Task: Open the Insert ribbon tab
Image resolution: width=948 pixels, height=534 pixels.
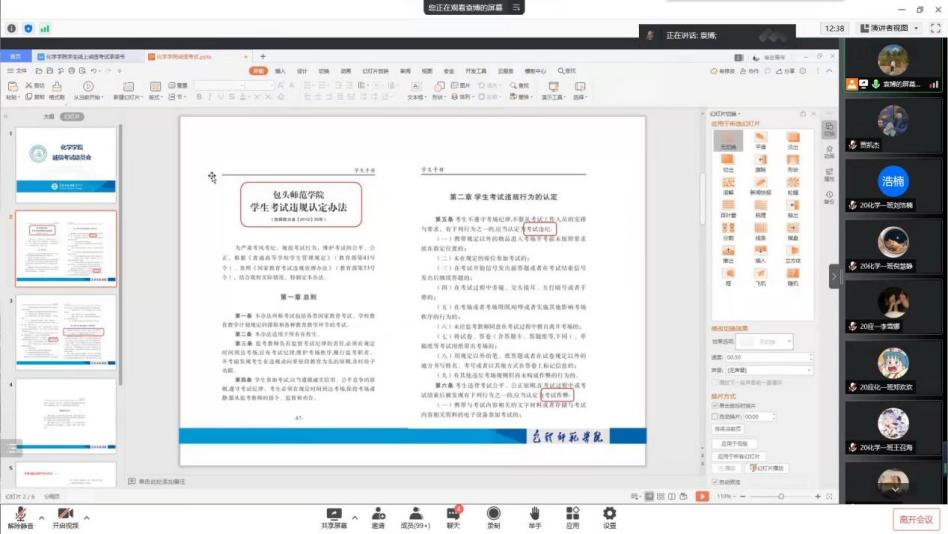Action: 280,71
